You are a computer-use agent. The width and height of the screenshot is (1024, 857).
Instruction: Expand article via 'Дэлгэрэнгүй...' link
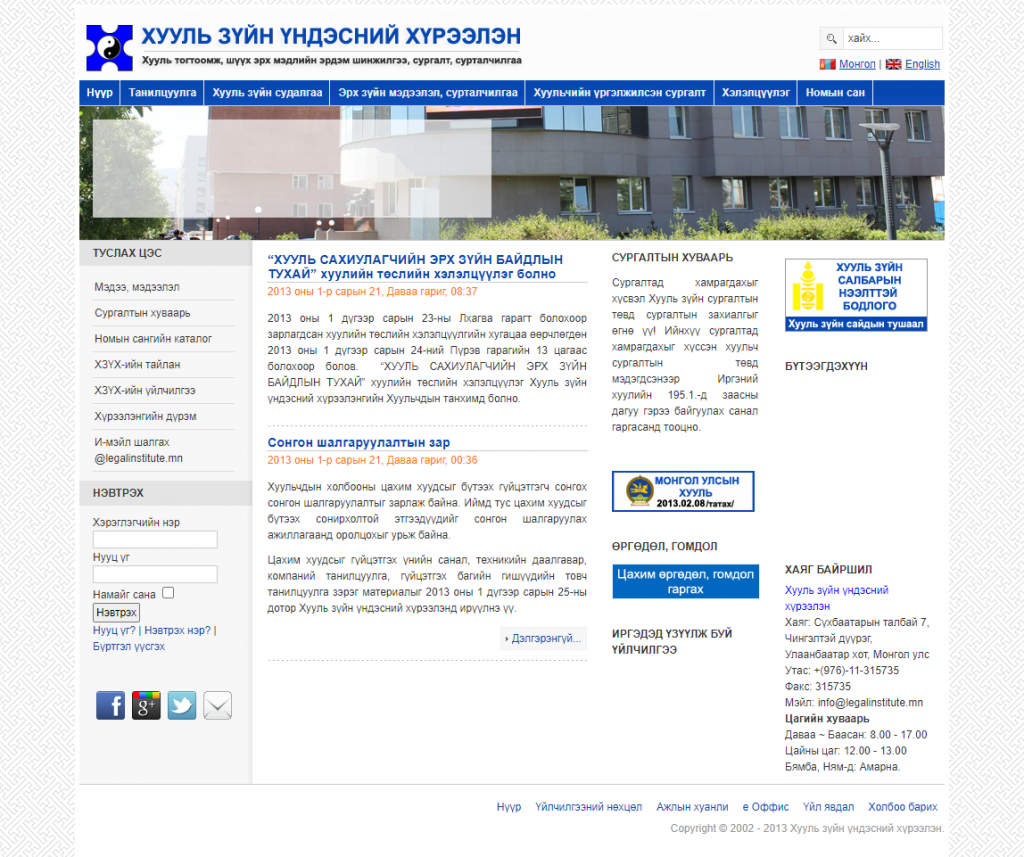click(543, 638)
